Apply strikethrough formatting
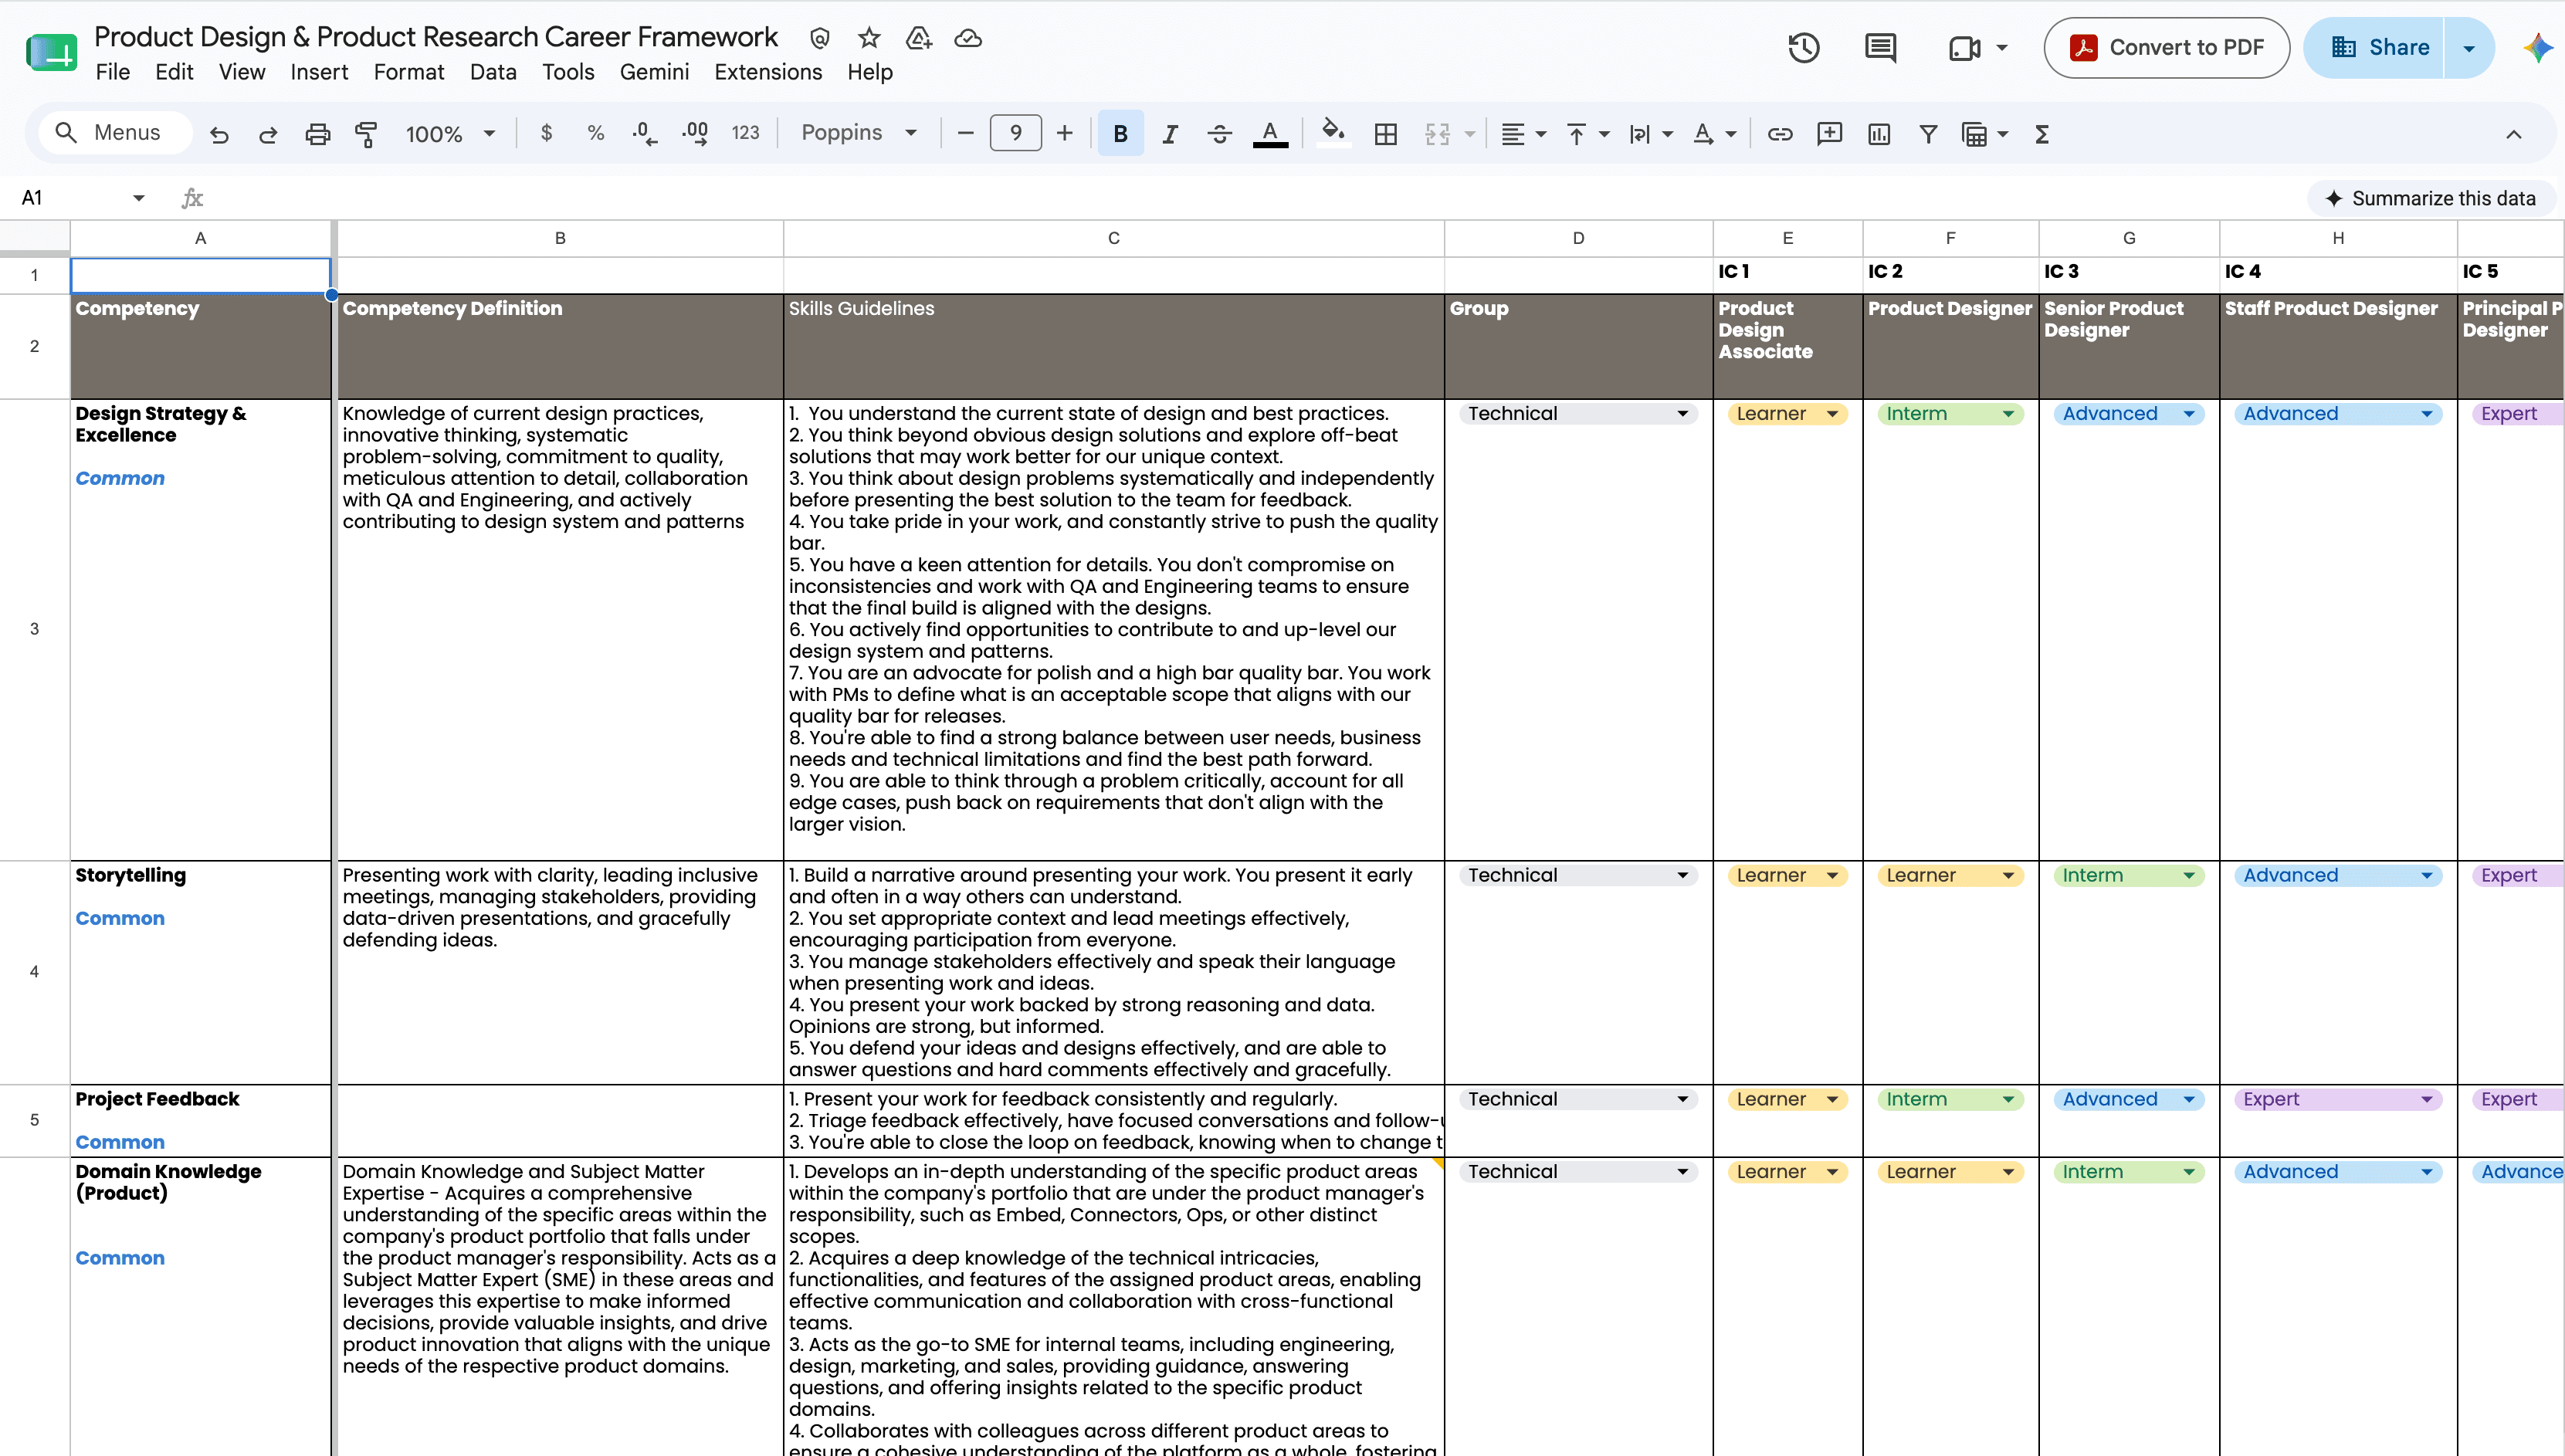Image resolution: width=2565 pixels, height=1456 pixels. pos(1219,134)
